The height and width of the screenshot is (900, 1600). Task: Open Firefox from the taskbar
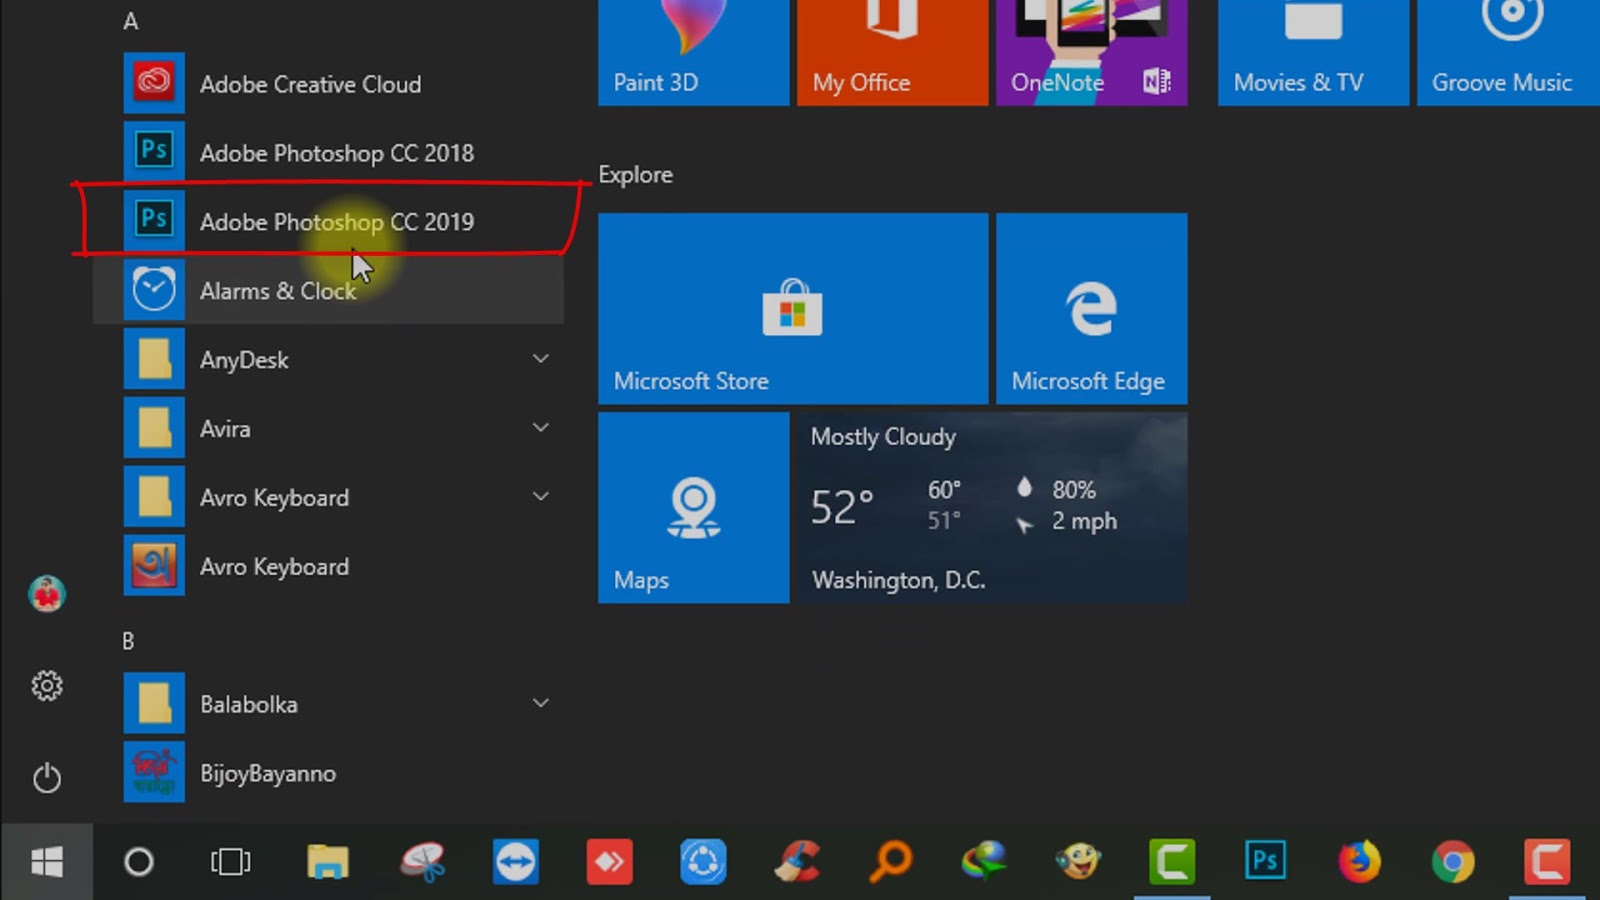point(1359,862)
